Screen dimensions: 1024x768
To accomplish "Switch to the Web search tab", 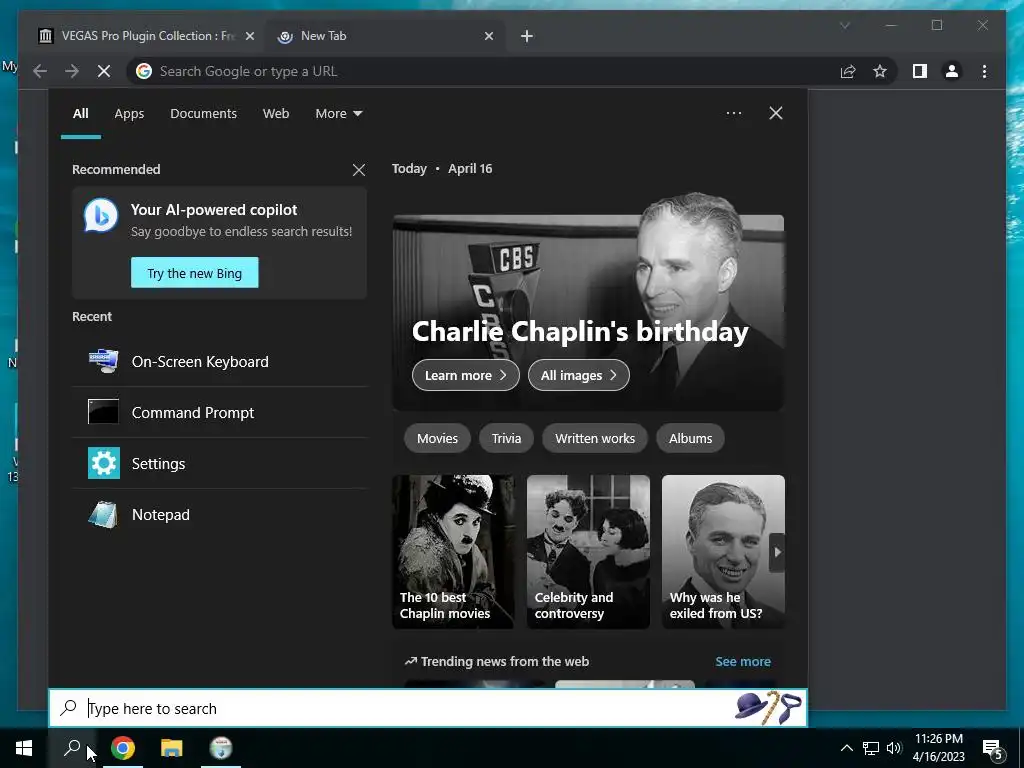I will click(276, 114).
